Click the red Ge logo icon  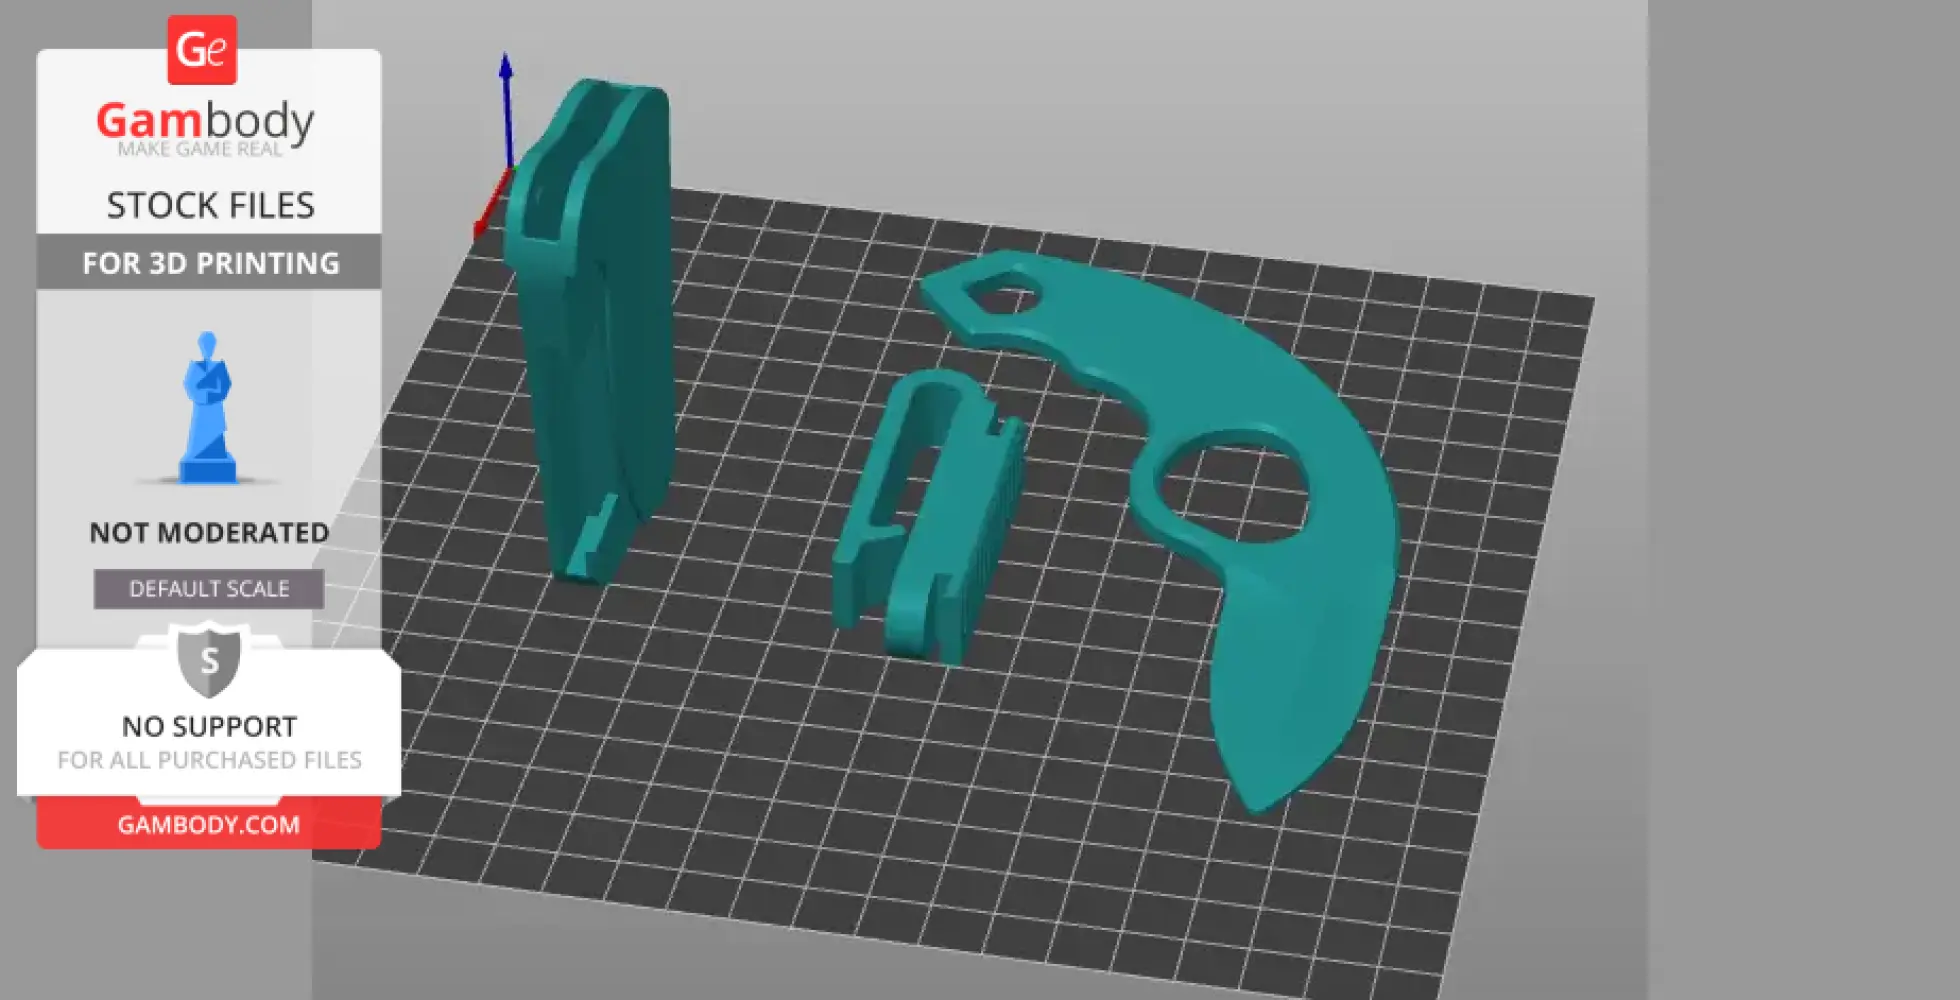point(202,50)
